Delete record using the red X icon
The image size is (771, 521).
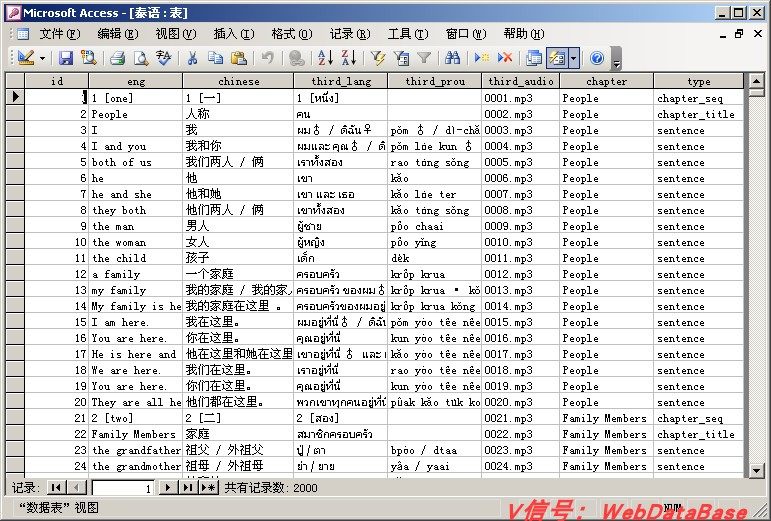[505, 58]
